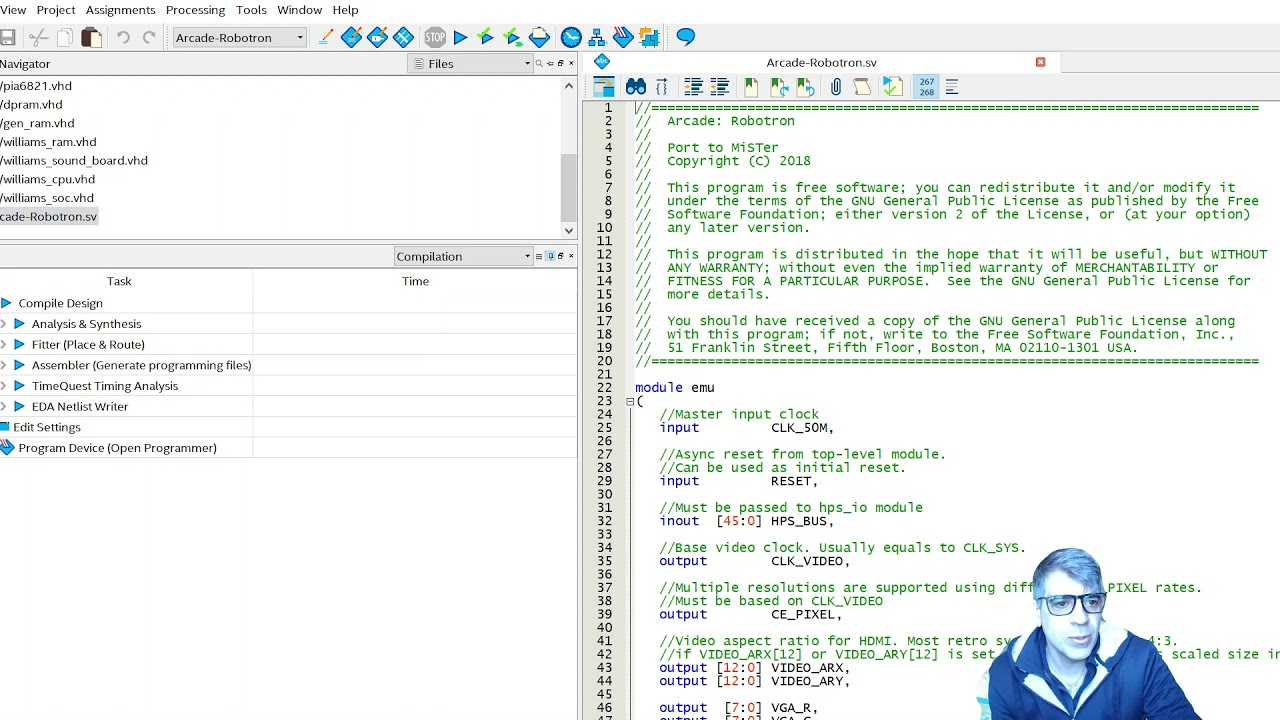The image size is (1280, 720).
Task: Collapse the module emu code fold
Action: [x=630, y=402]
